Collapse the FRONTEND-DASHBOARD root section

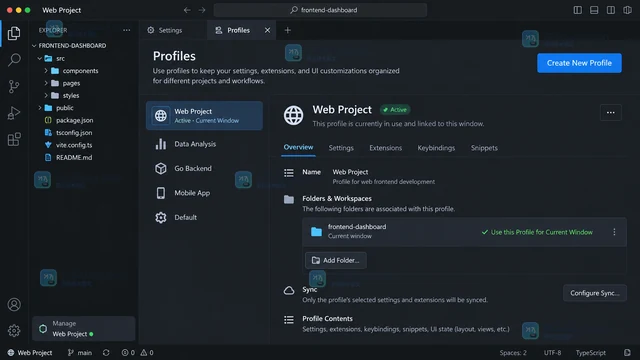pyautogui.click(x=34, y=46)
